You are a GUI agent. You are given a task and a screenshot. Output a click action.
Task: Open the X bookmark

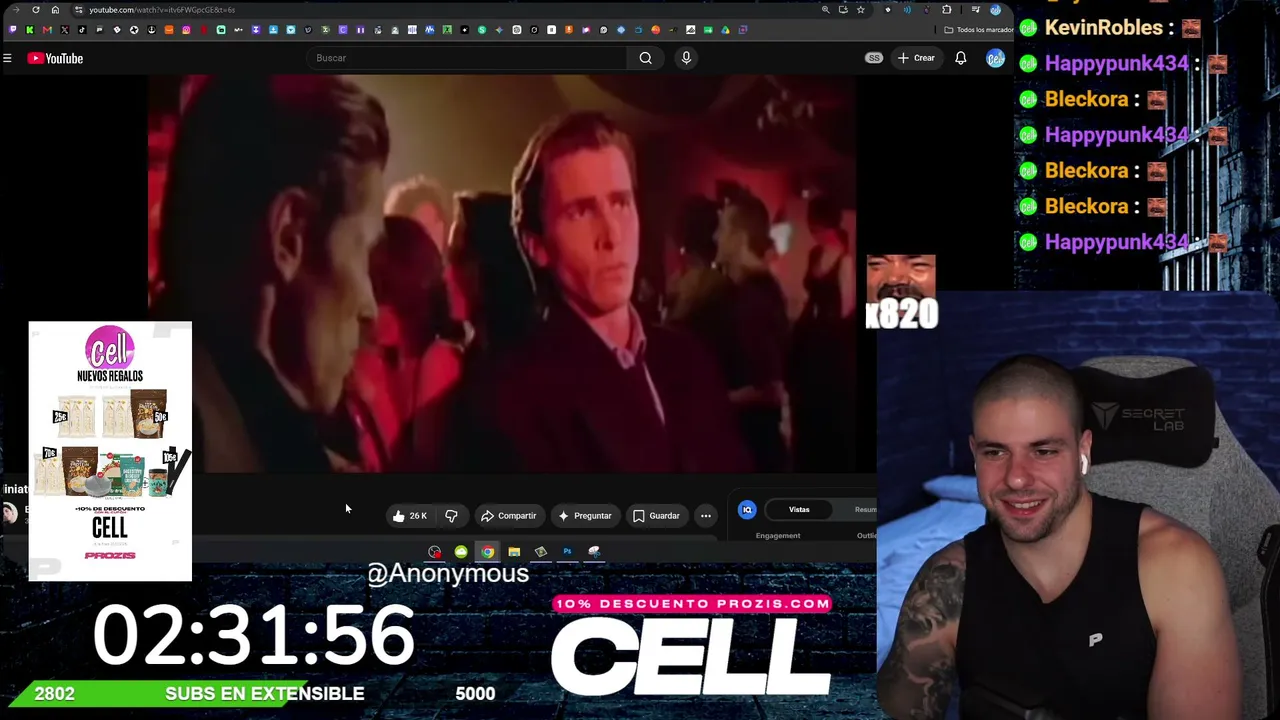[x=64, y=30]
